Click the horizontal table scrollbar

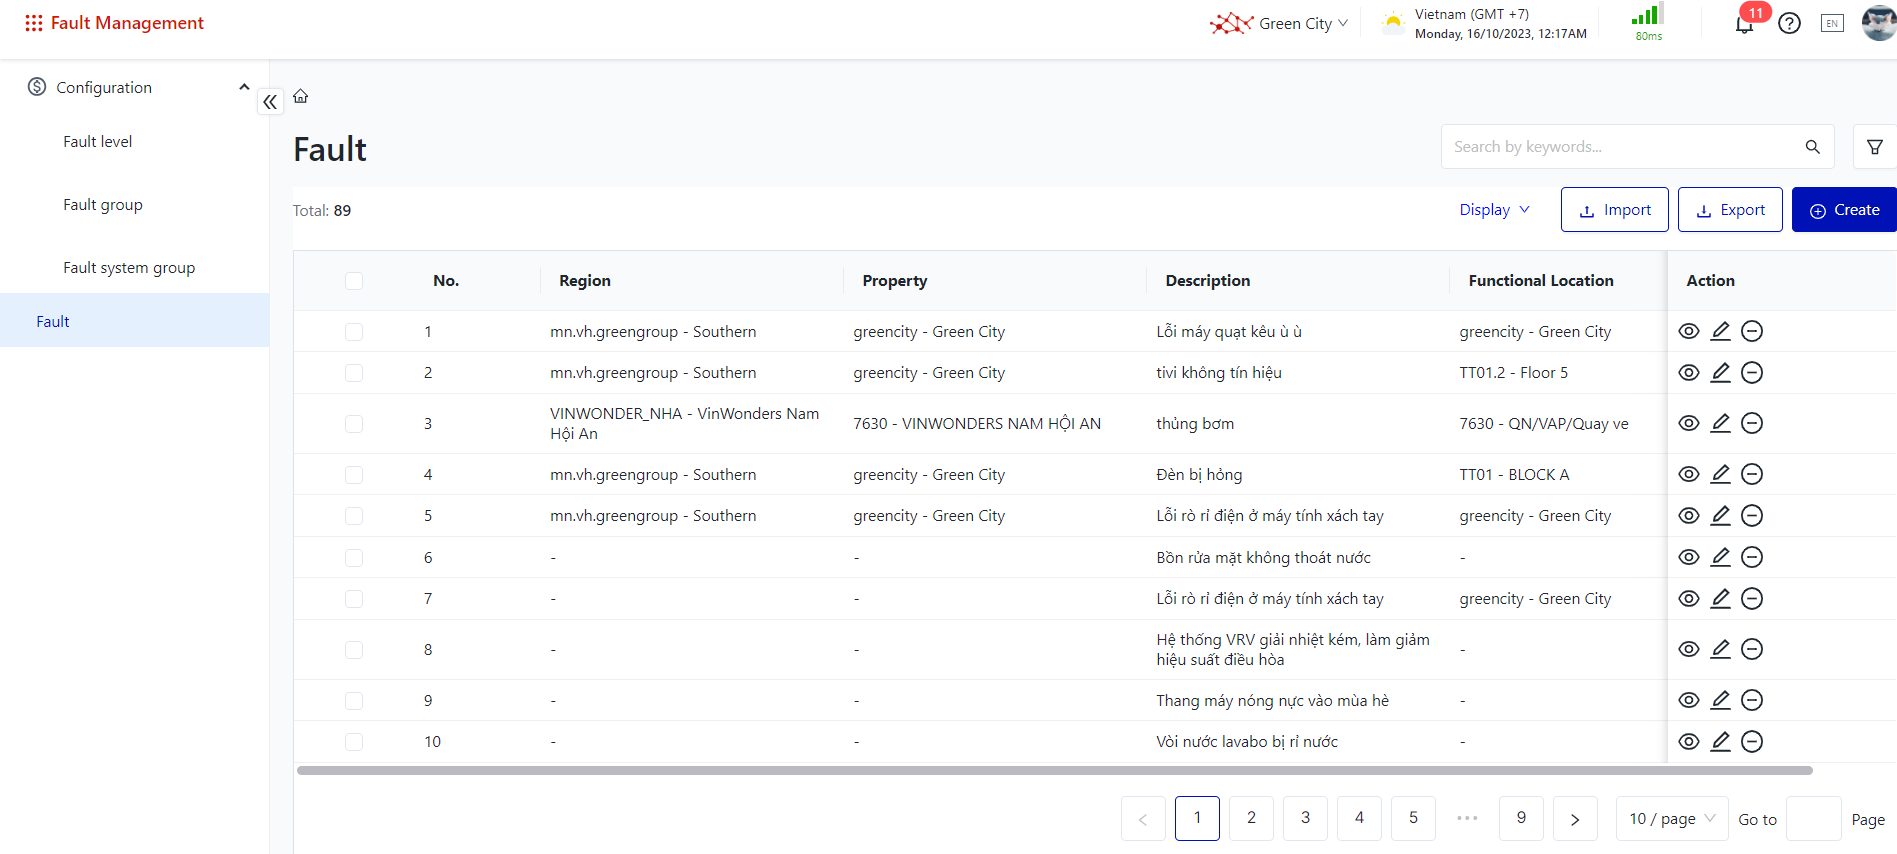(1054, 771)
